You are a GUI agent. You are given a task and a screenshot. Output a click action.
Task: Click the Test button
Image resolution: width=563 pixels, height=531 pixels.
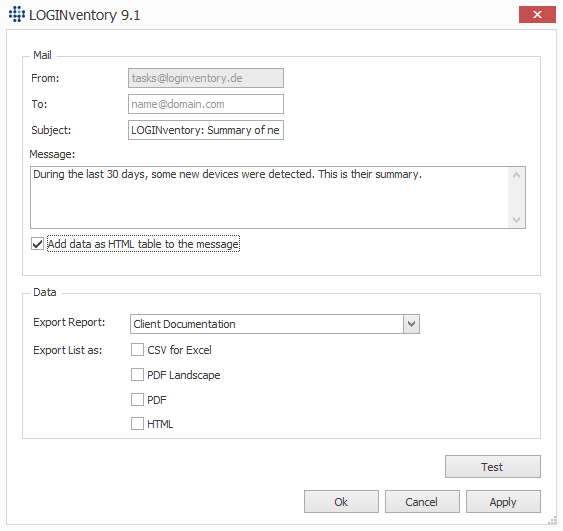coord(493,466)
